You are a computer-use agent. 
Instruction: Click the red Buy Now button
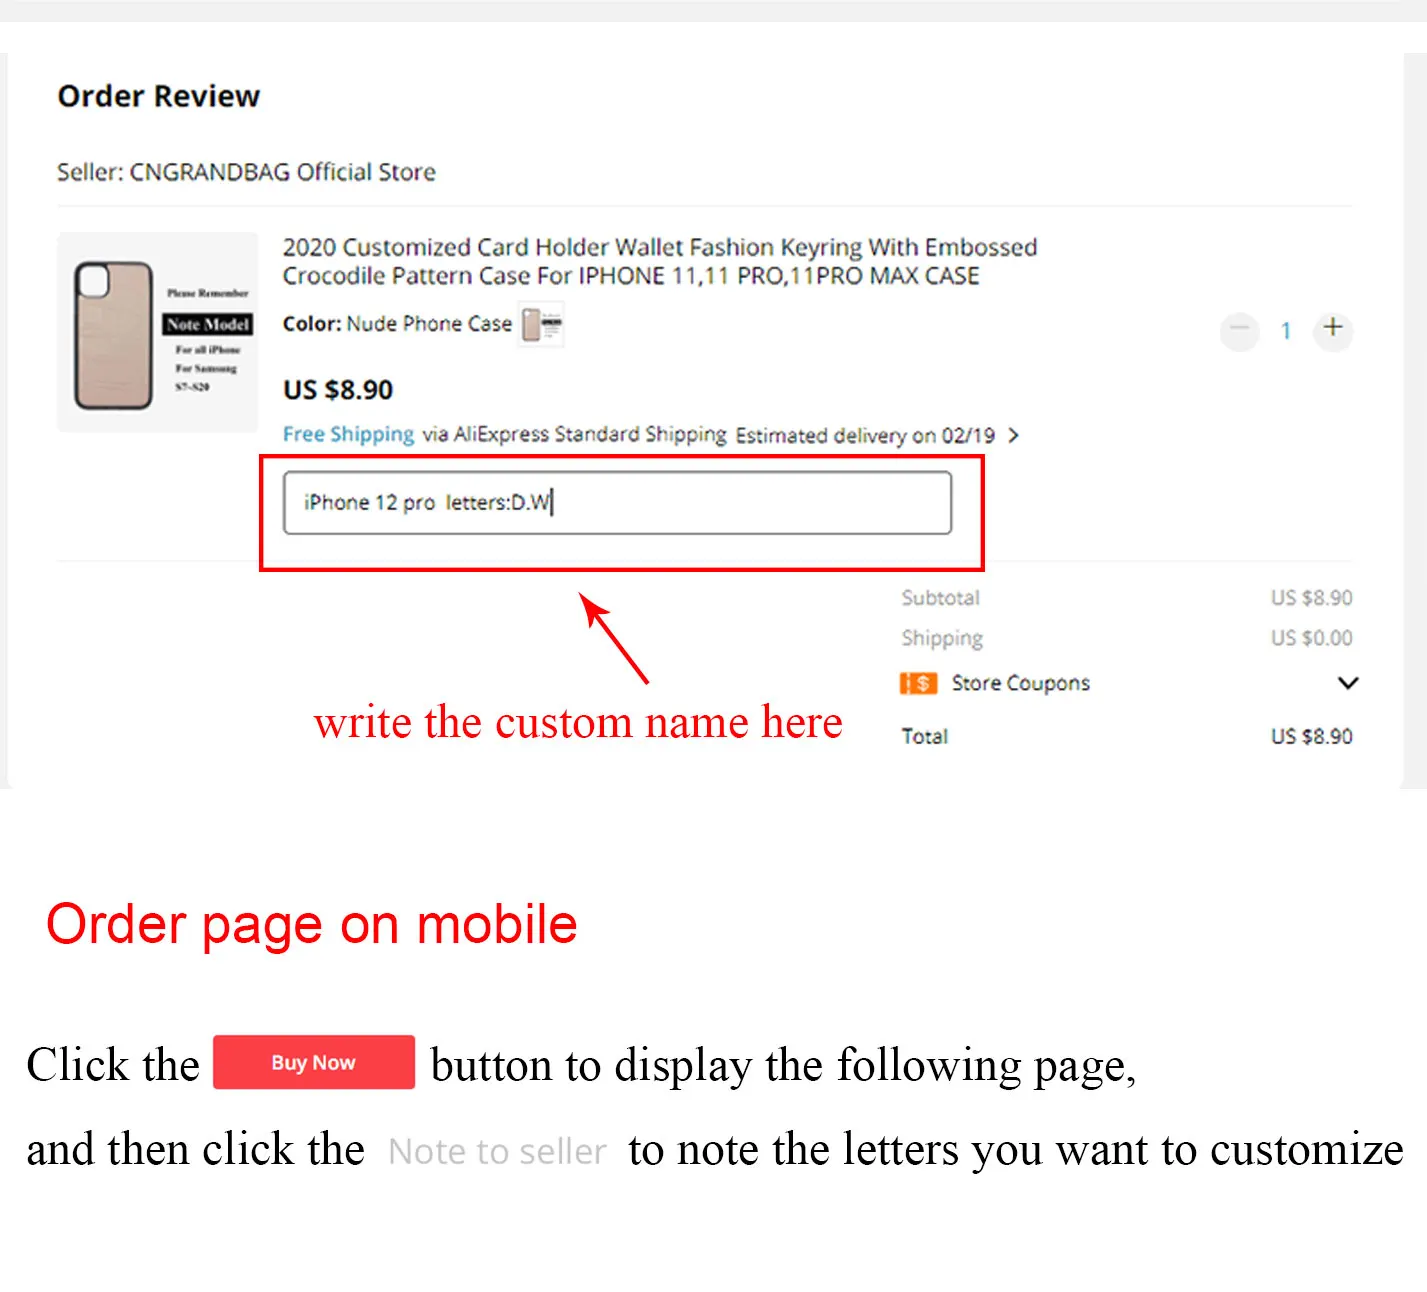314,1062
